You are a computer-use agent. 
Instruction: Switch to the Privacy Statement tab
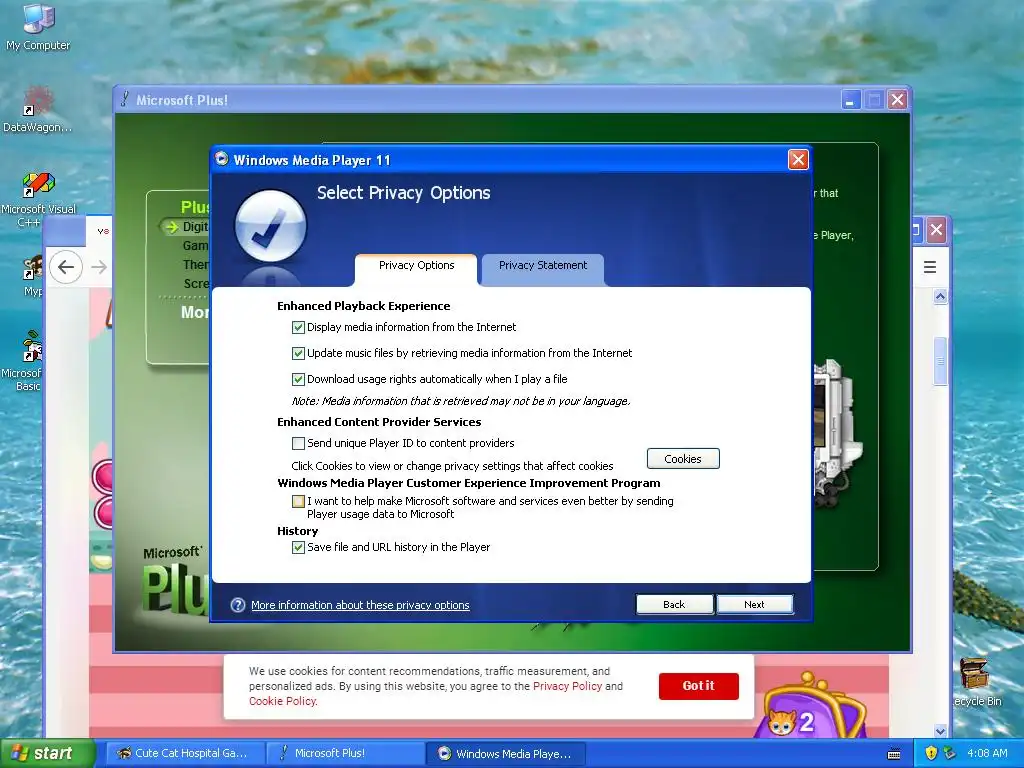[543, 268]
